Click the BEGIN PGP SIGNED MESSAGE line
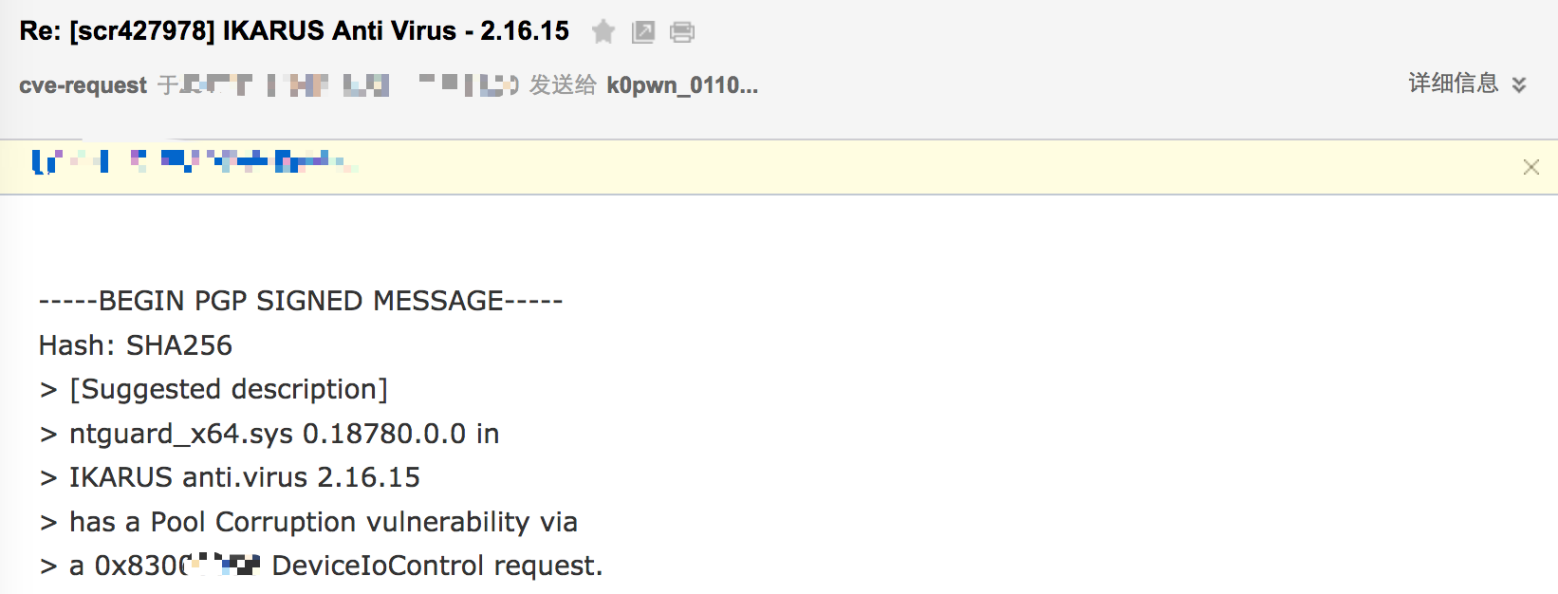 pos(301,301)
